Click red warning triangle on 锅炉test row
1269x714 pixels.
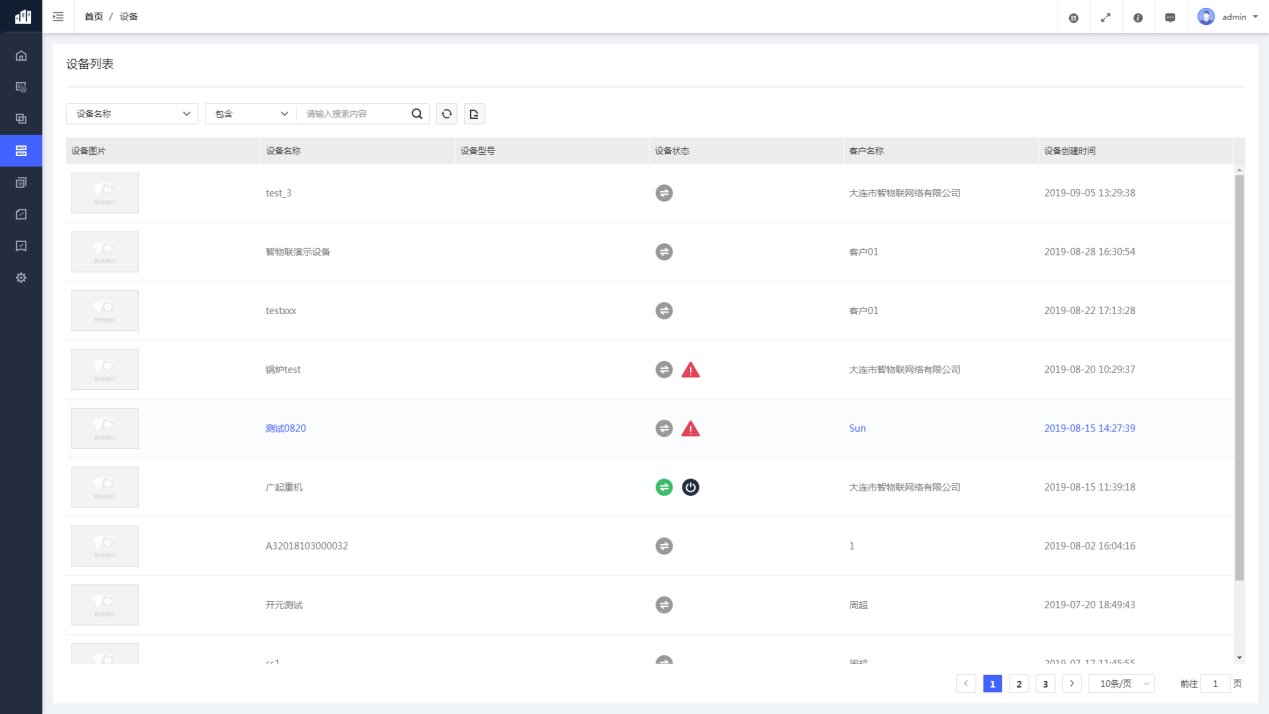690,370
